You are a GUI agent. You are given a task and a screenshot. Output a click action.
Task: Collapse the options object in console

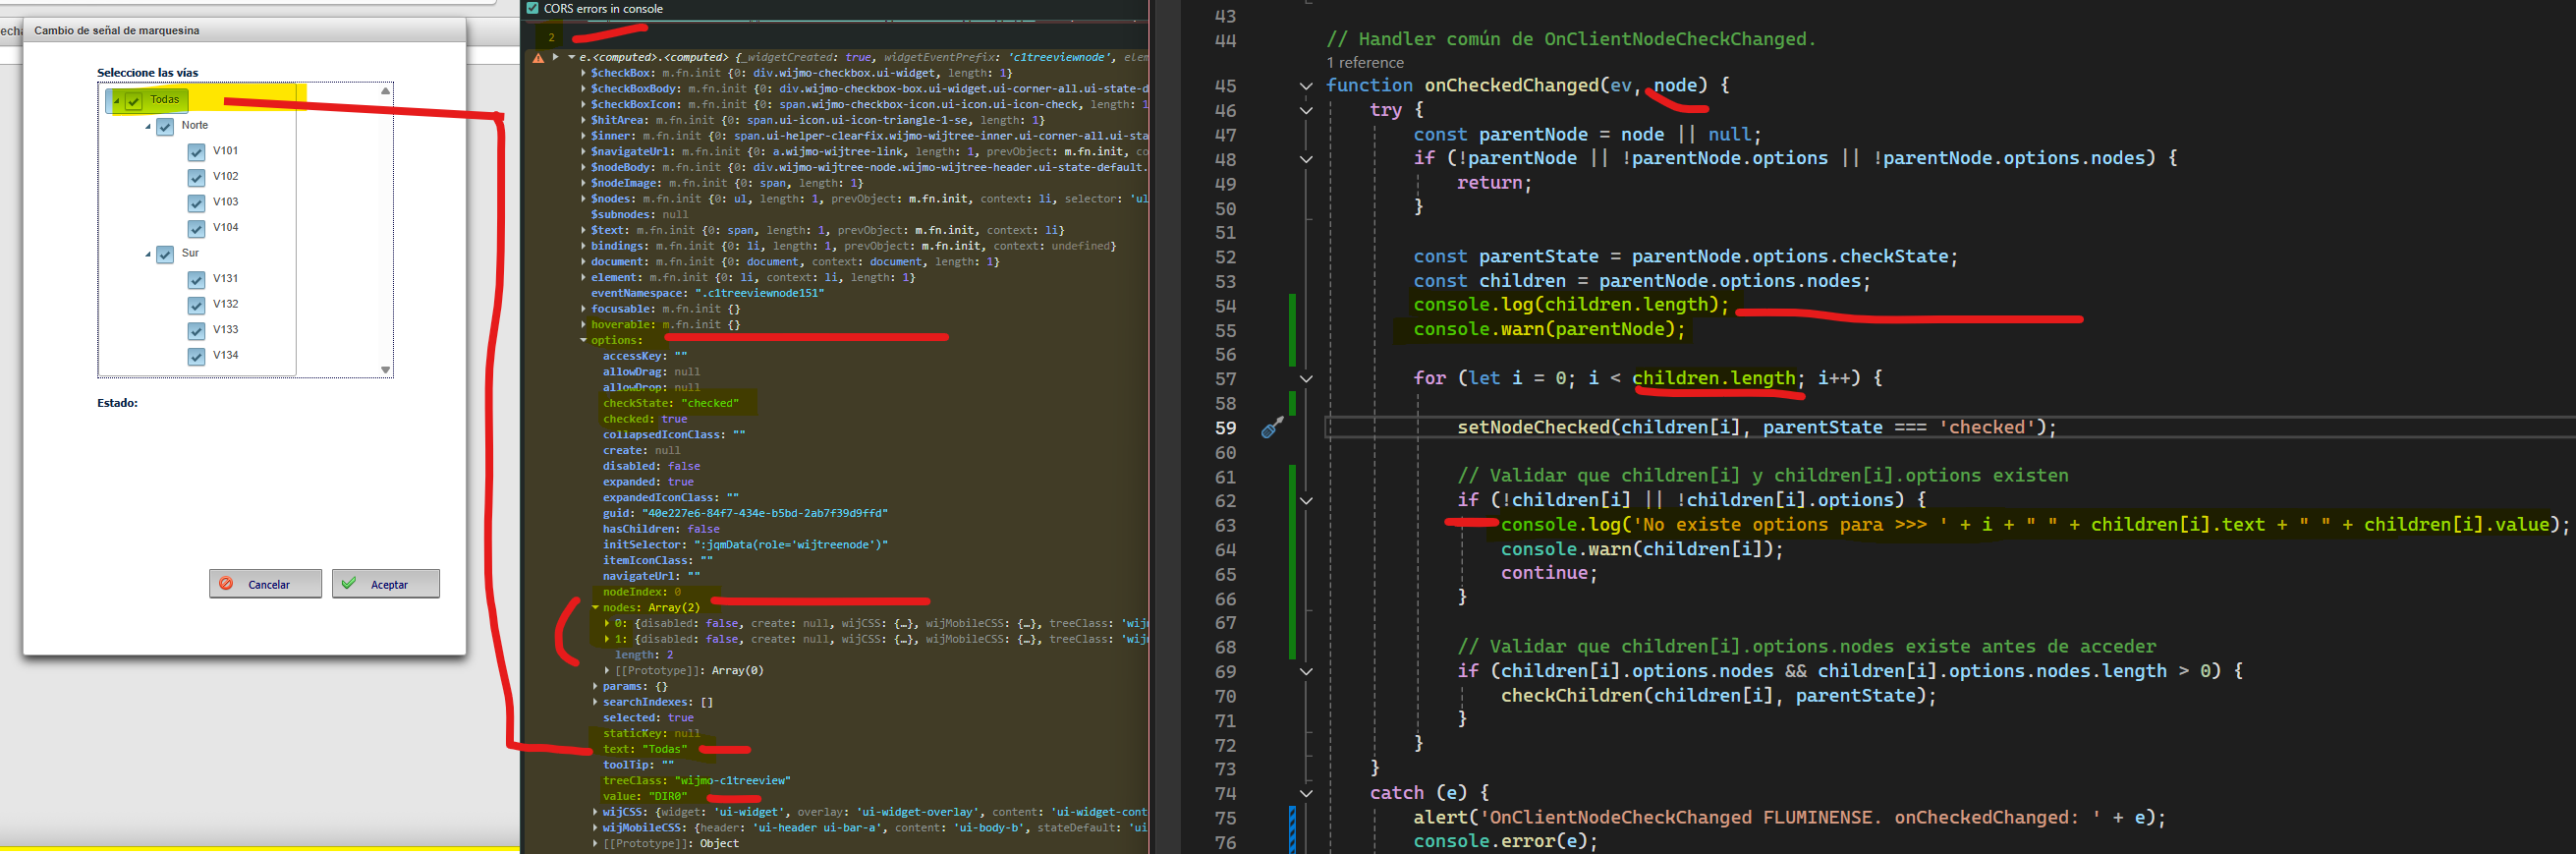(584, 341)
